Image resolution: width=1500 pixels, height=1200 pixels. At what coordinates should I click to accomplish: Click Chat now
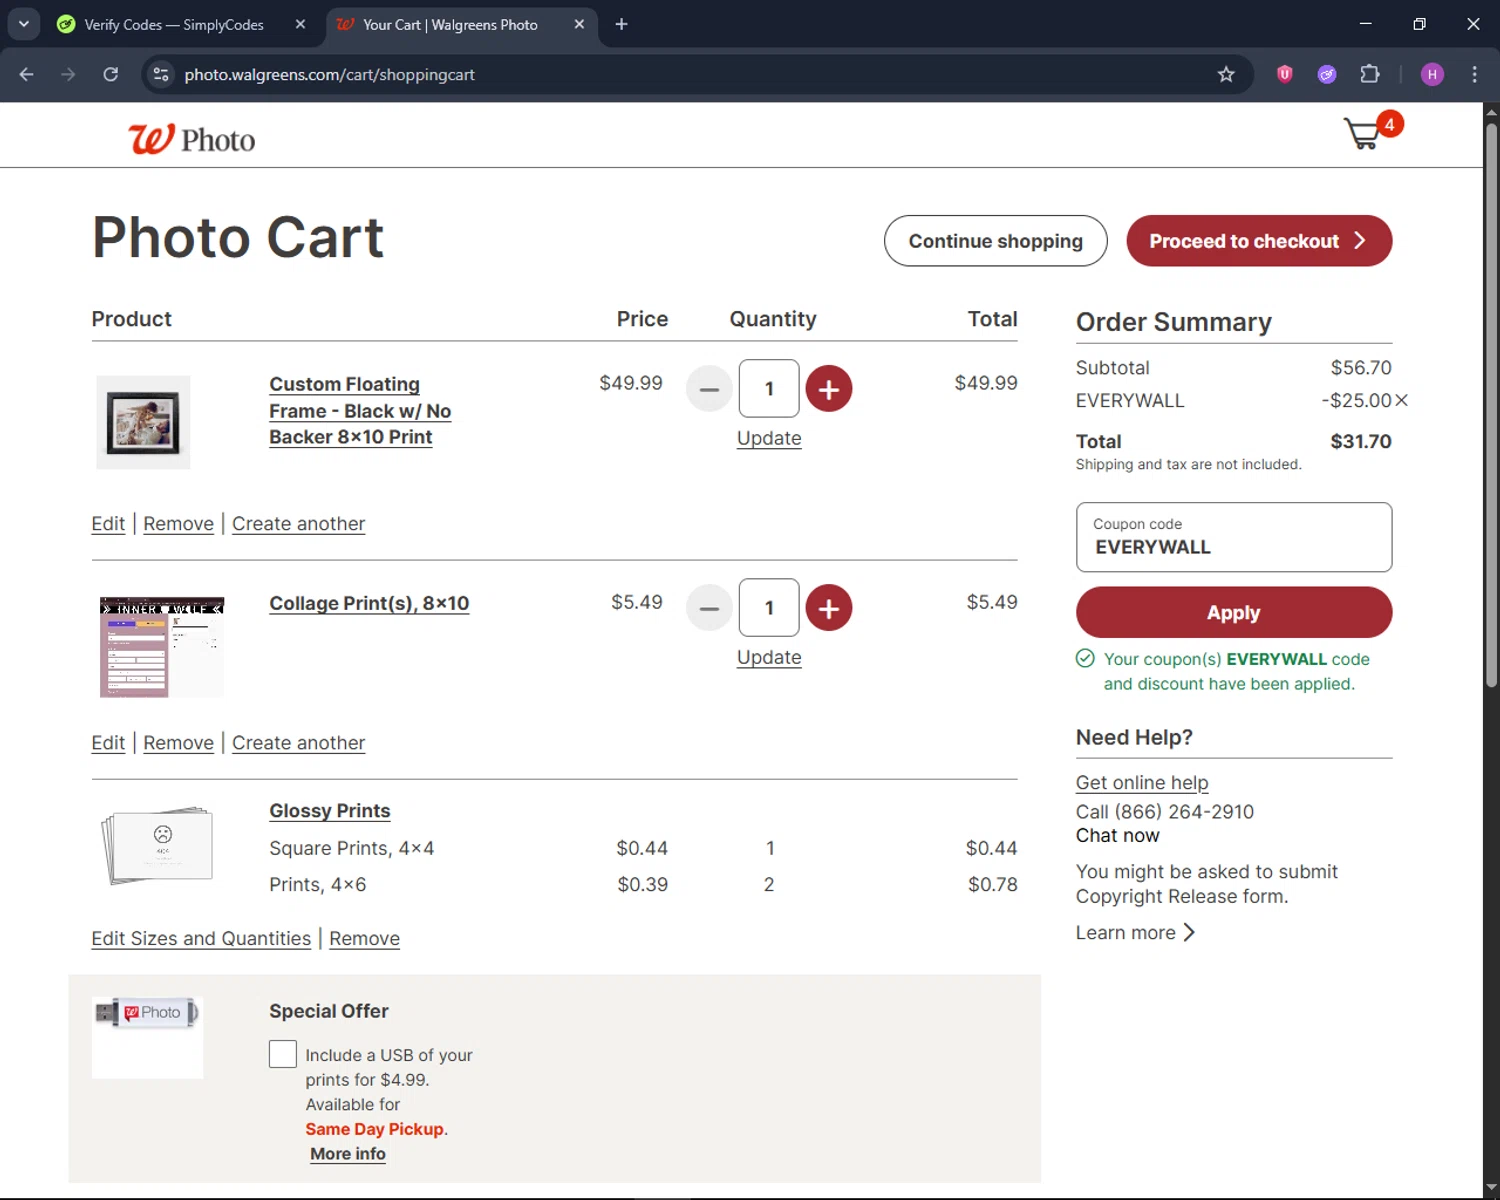coord(1117,836)
